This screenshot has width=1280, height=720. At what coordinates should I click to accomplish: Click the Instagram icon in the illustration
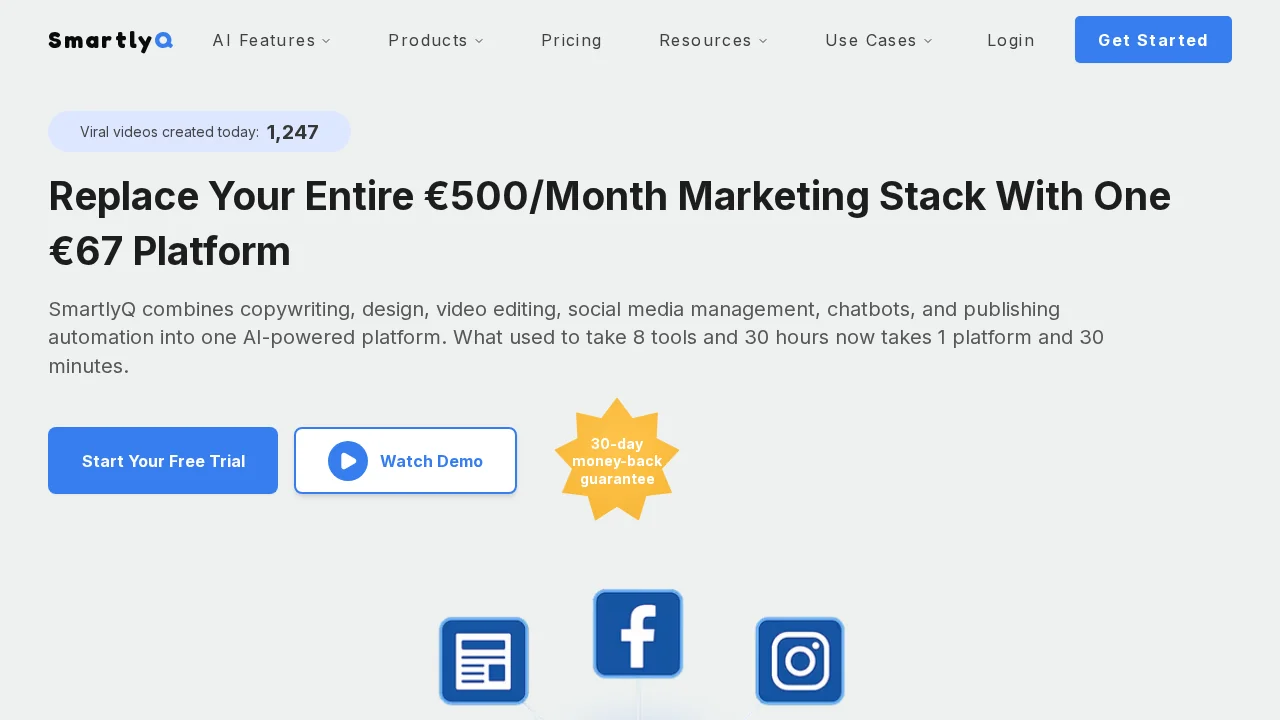(x=799, y=660)
